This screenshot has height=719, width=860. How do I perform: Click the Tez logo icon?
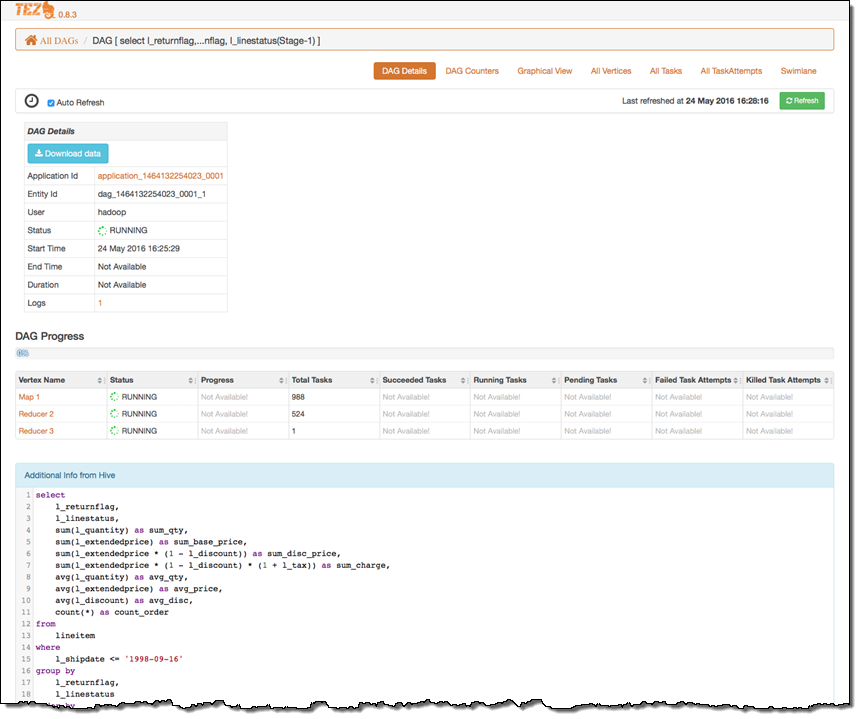[32, 12]
